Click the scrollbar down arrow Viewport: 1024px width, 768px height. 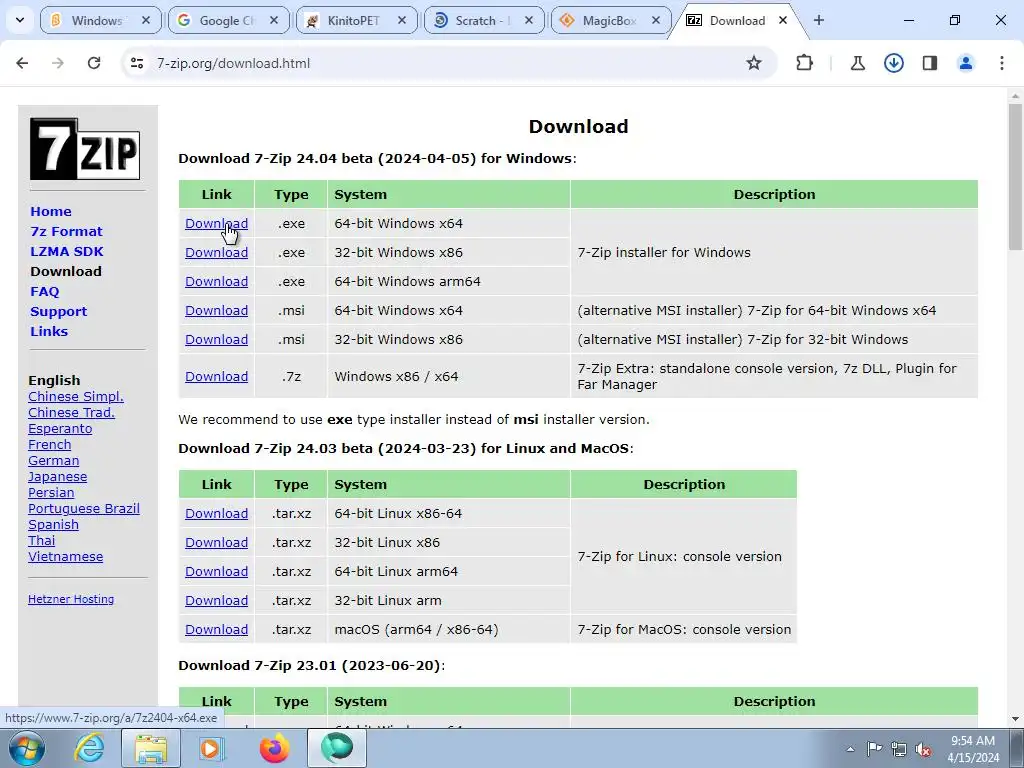click(1015, 719)
